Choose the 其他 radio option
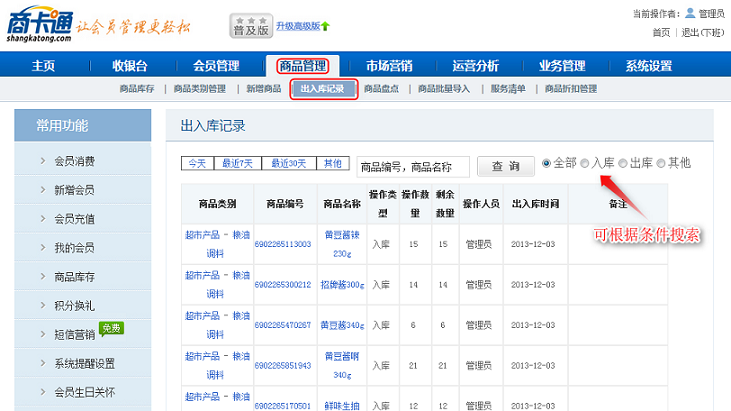The height and width of the screenshot is (411, 731). (661, 163)
